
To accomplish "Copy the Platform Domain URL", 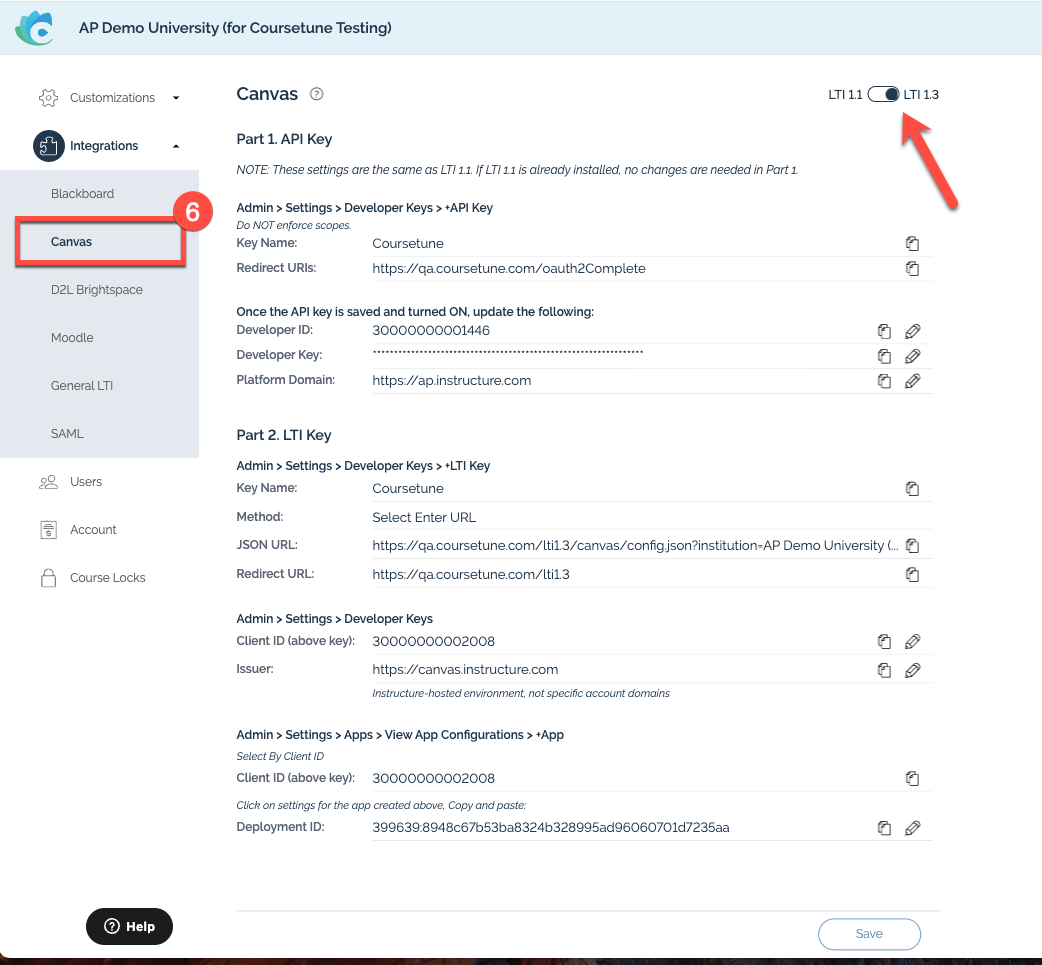I will 884,381.
